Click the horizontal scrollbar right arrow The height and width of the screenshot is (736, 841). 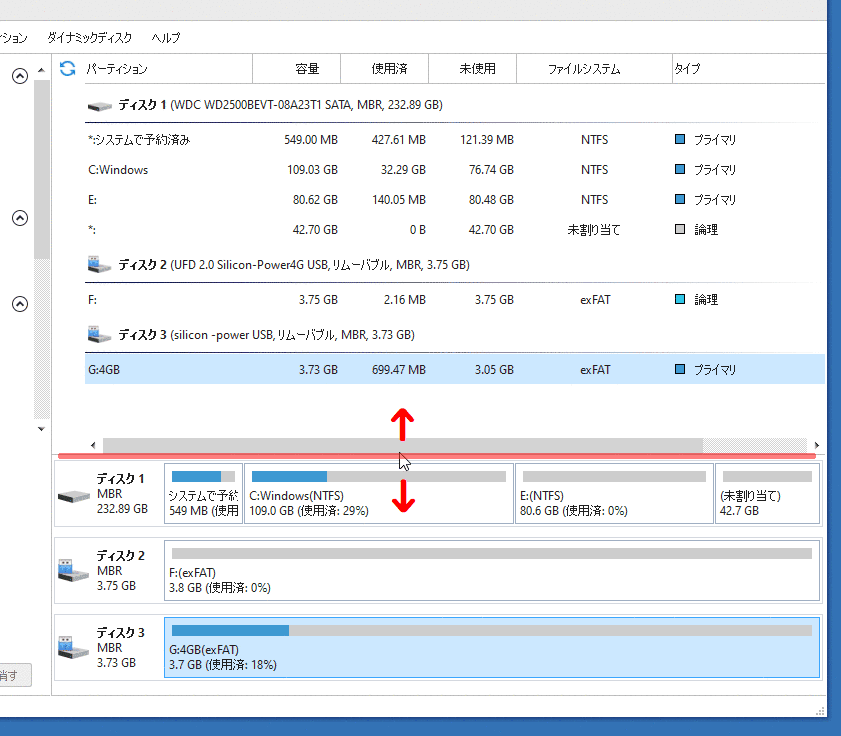(x=816, y=445)
